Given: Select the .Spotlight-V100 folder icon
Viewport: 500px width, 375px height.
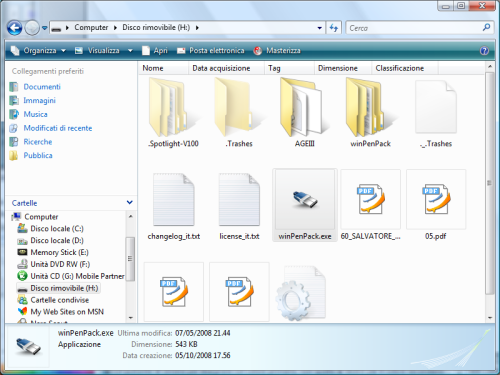Looking at the screenshot, I should [173, 107].
